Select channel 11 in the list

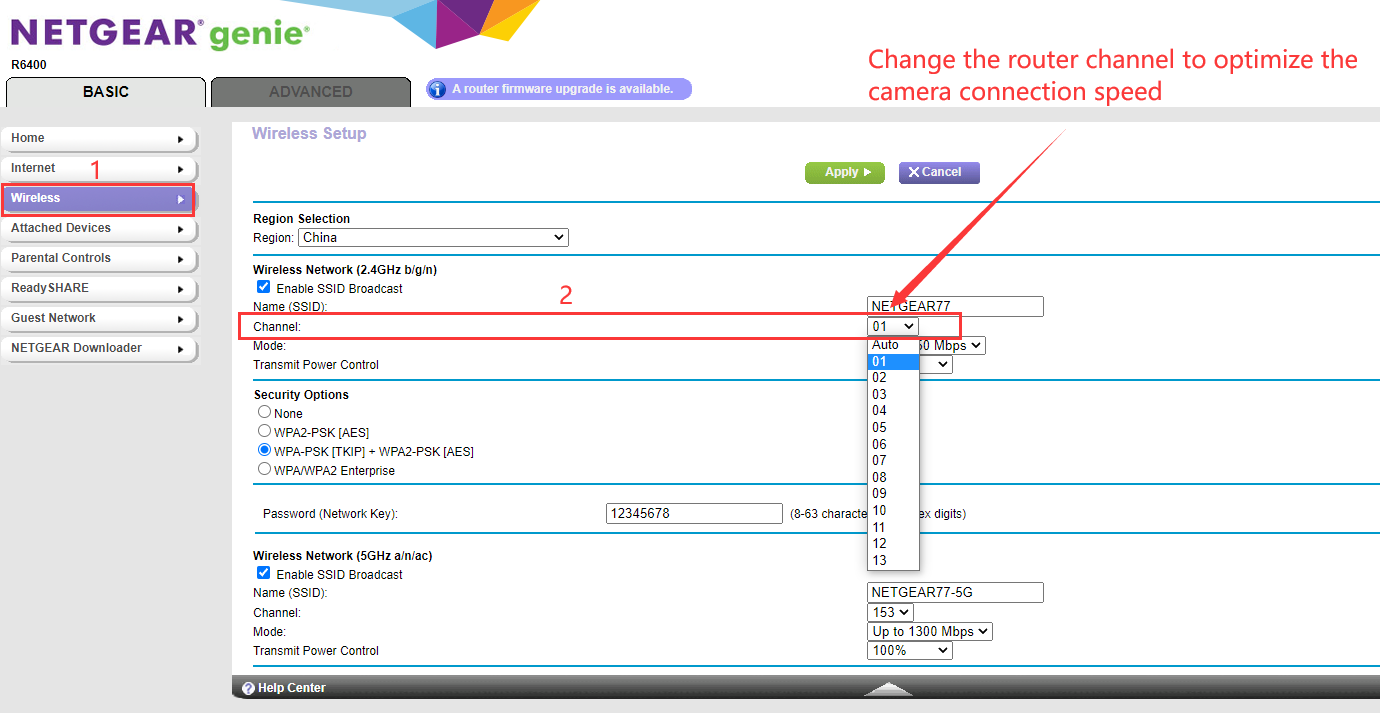[893, 527]
